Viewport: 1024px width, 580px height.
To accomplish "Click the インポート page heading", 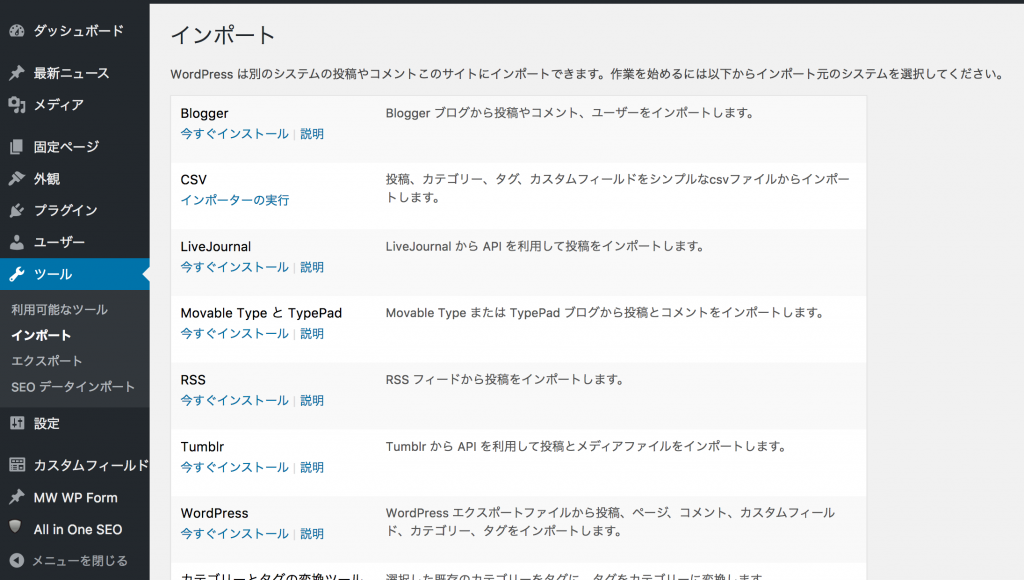I will tap(223, 35).
